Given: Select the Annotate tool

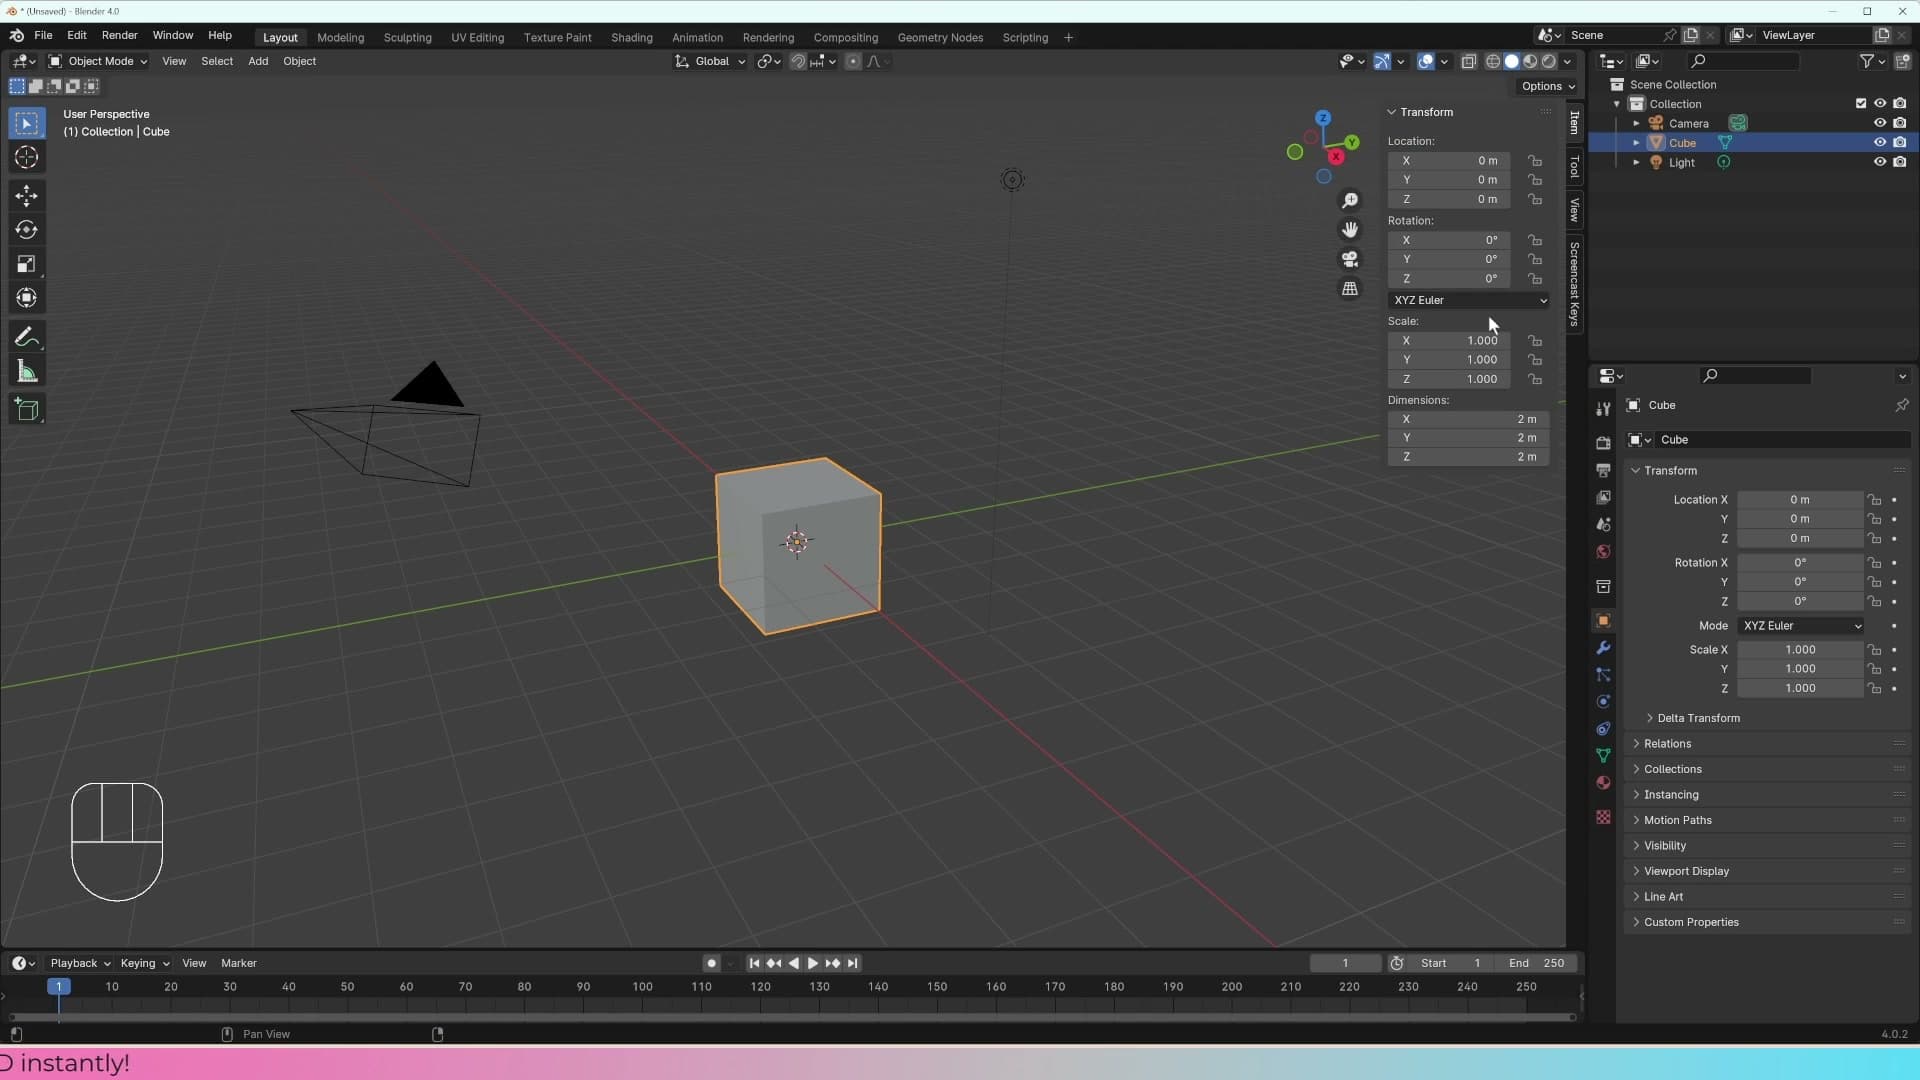Looking at the screenshot, I should click(x=27, y=337).
